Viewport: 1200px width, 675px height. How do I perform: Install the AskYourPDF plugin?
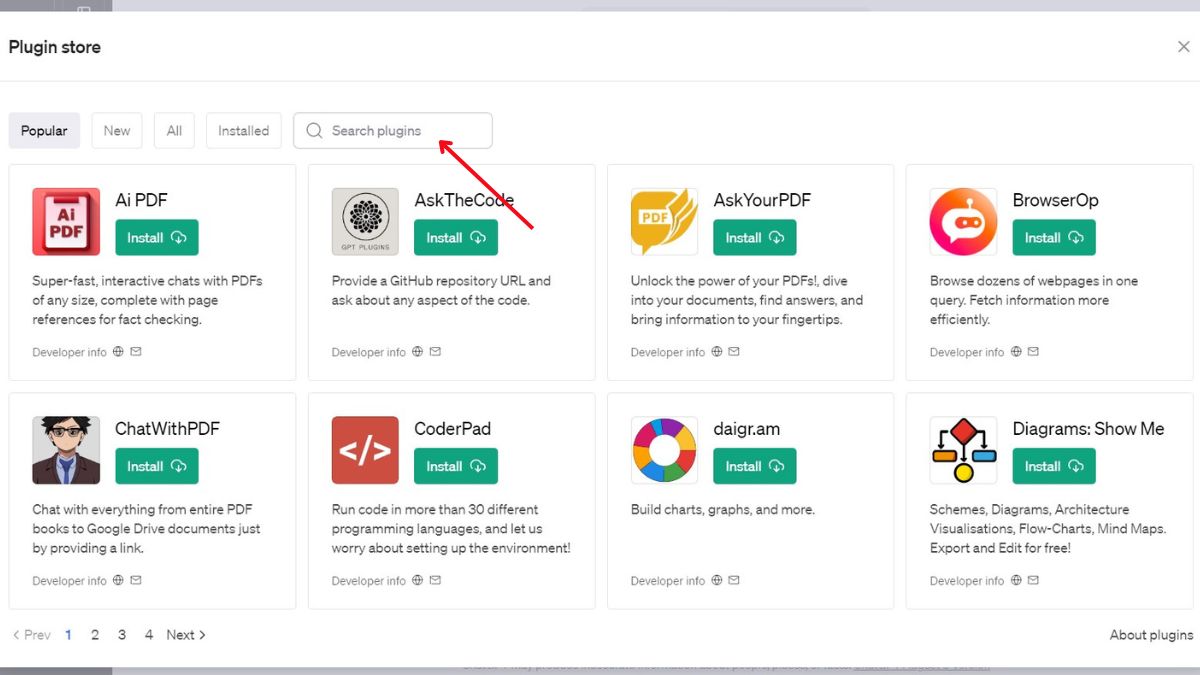(x=755, y=238)
